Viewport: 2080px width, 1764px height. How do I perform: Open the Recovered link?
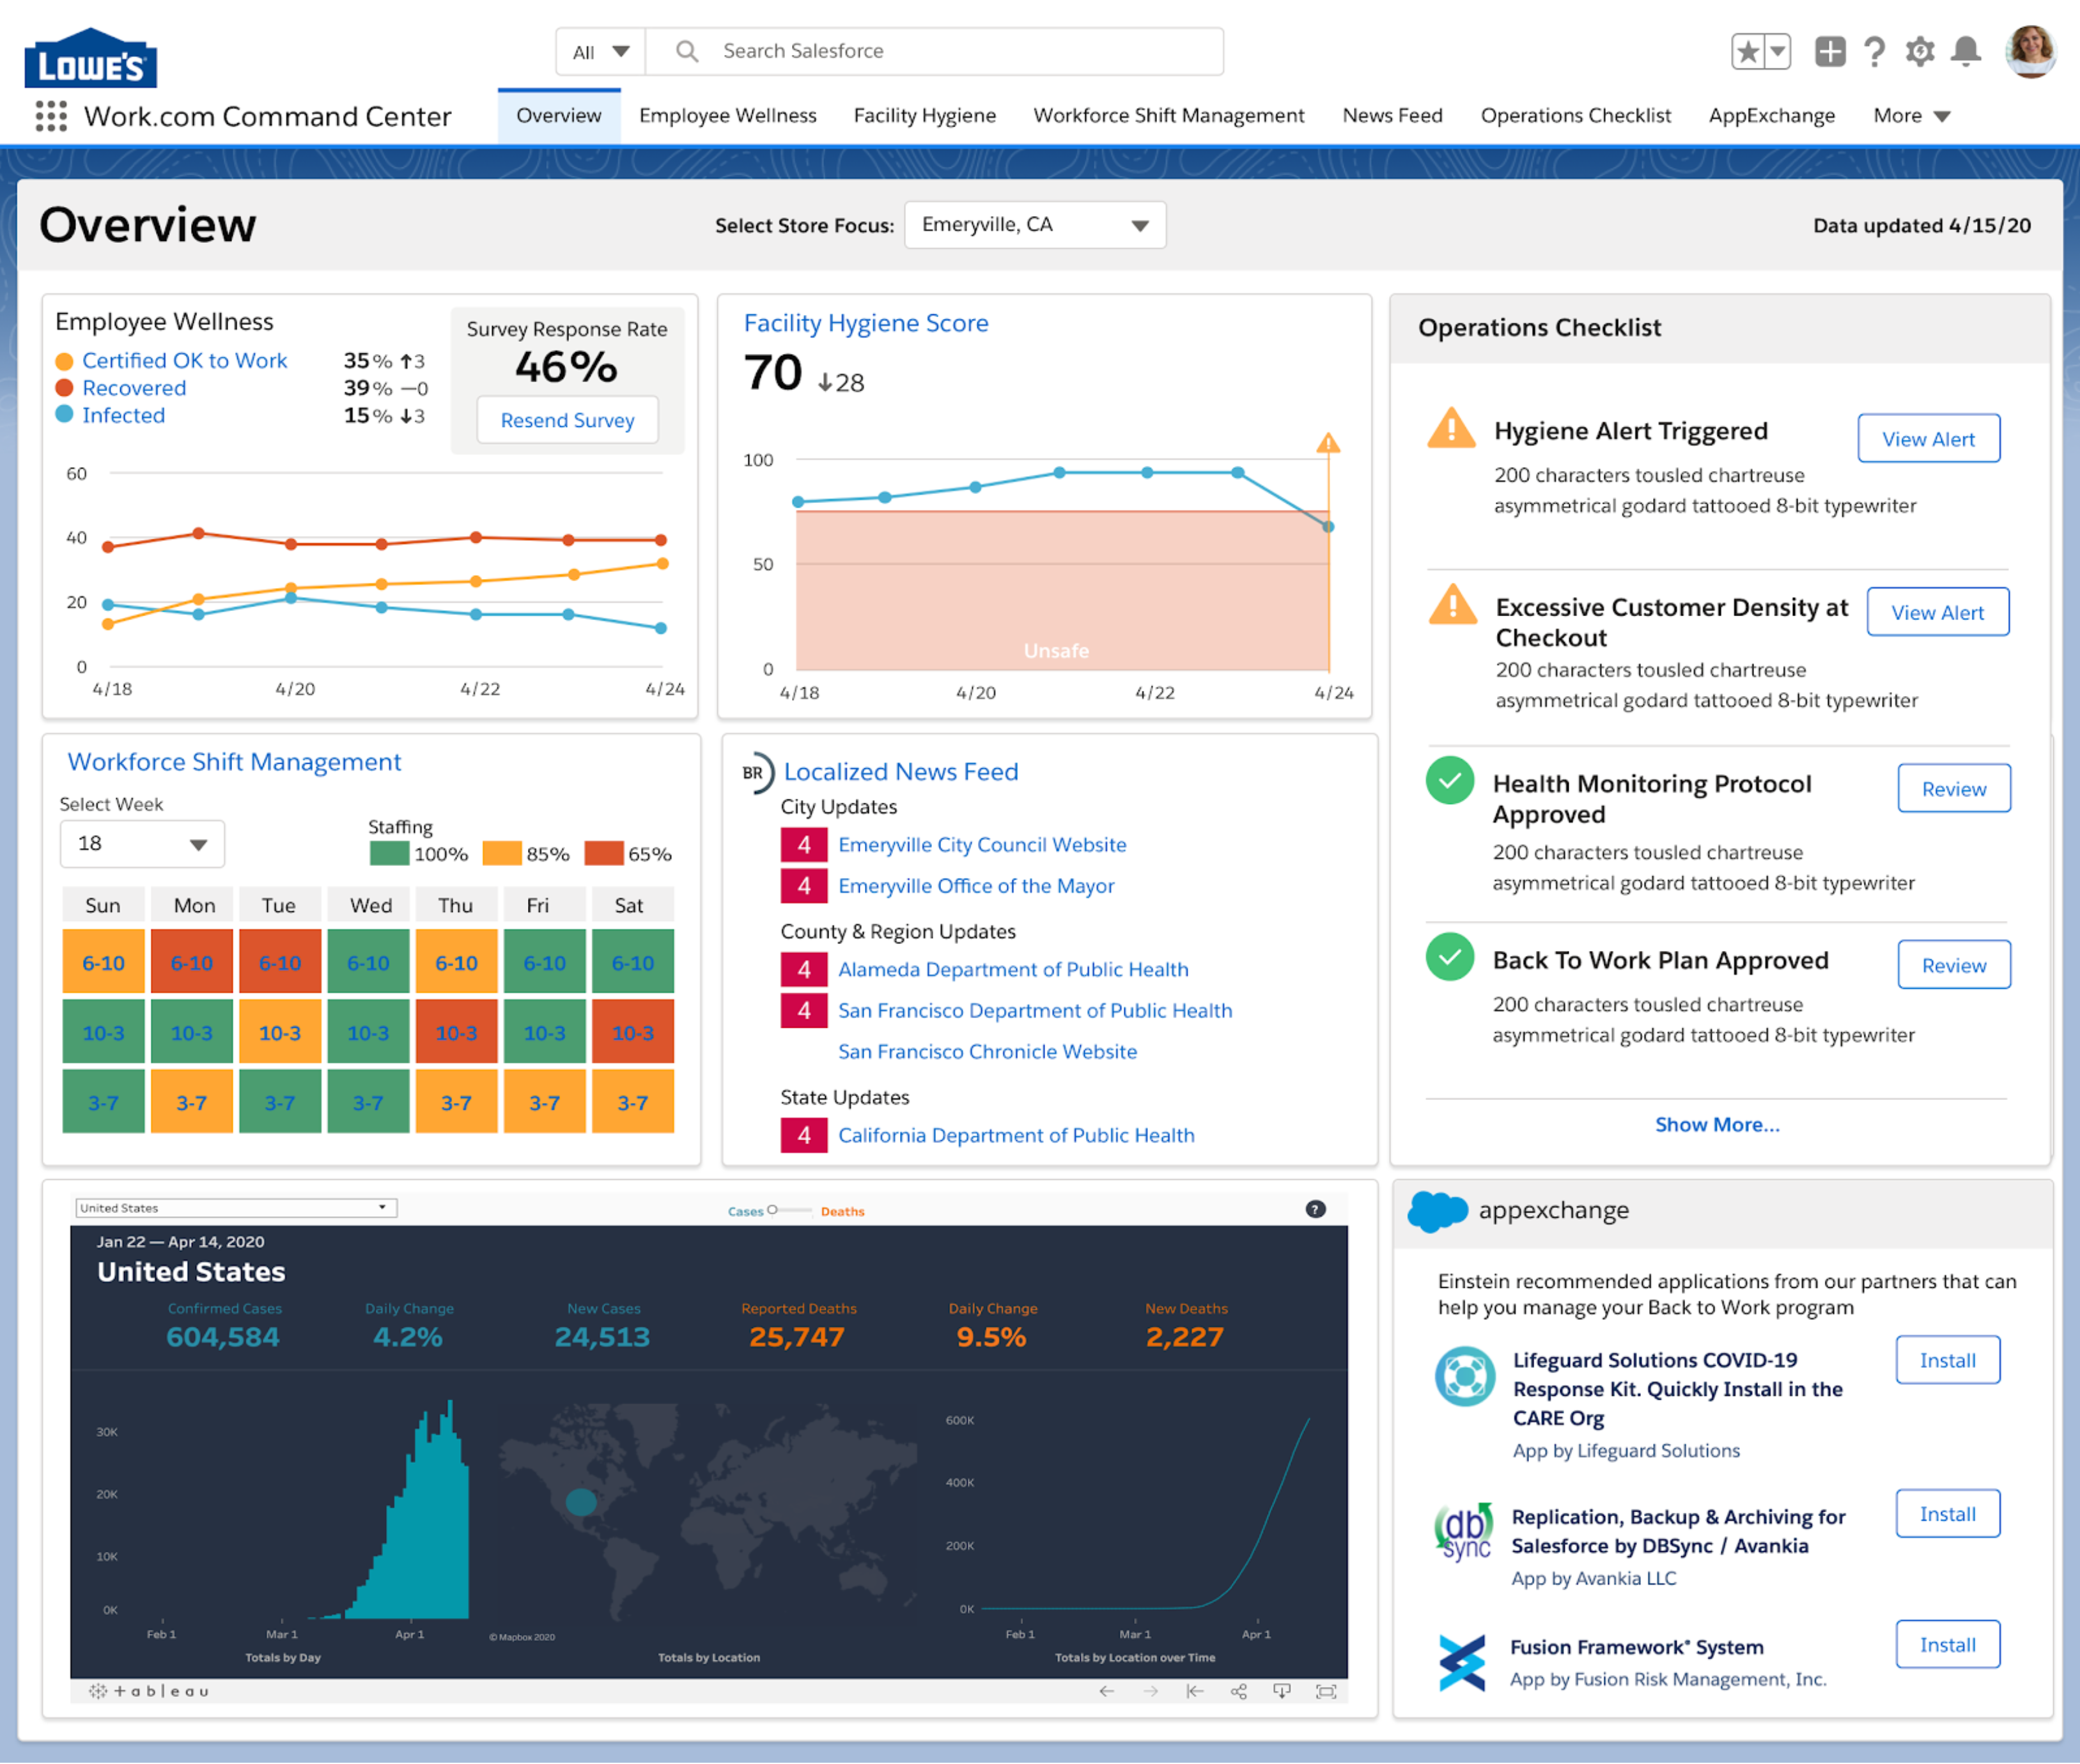pos(134,388)
